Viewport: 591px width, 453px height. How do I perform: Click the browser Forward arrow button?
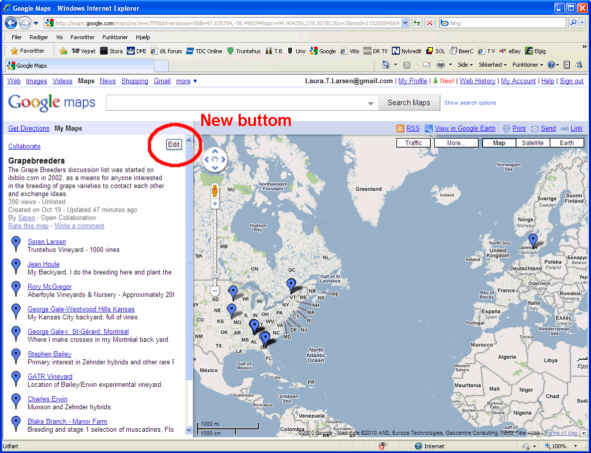25,23
